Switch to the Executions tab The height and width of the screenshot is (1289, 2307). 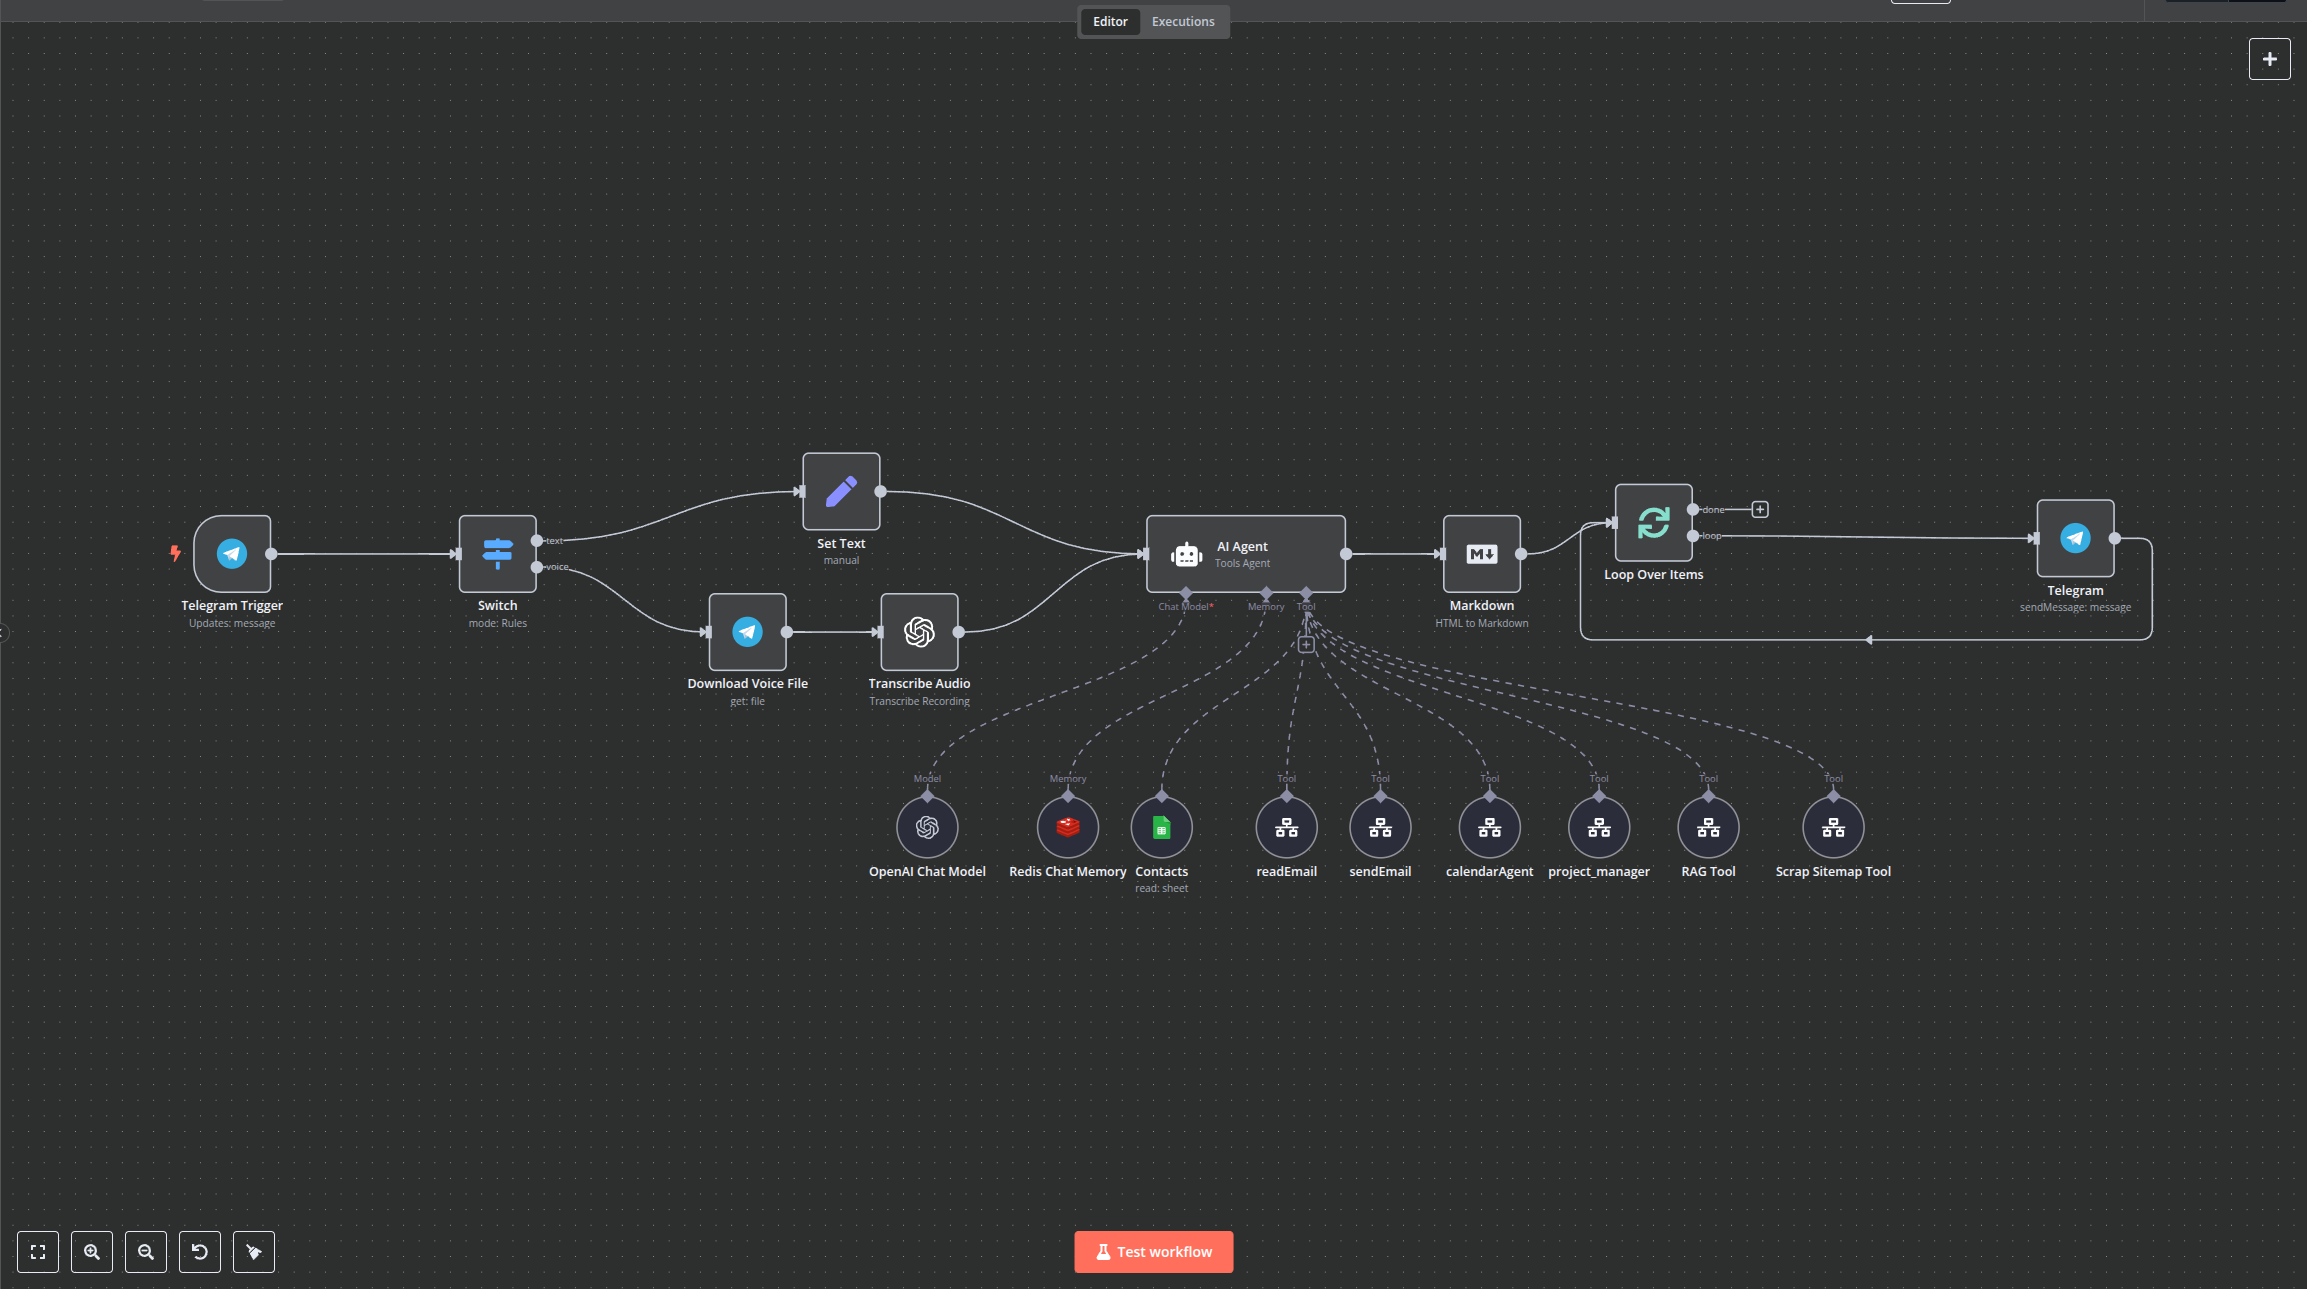[x=1183, y=21]
